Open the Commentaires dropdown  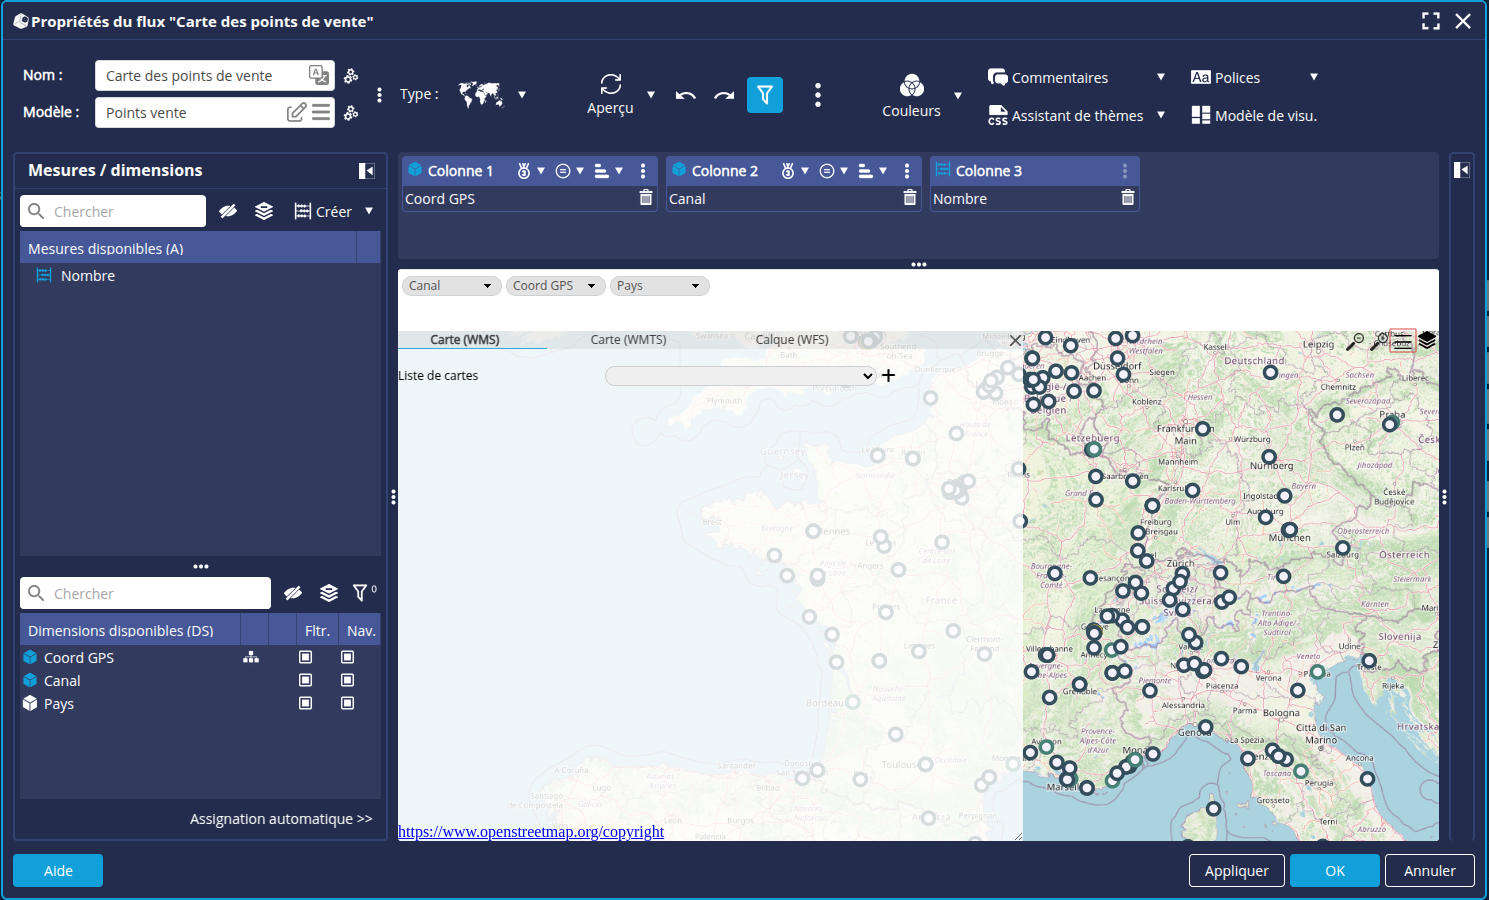tap(1161, 77)
